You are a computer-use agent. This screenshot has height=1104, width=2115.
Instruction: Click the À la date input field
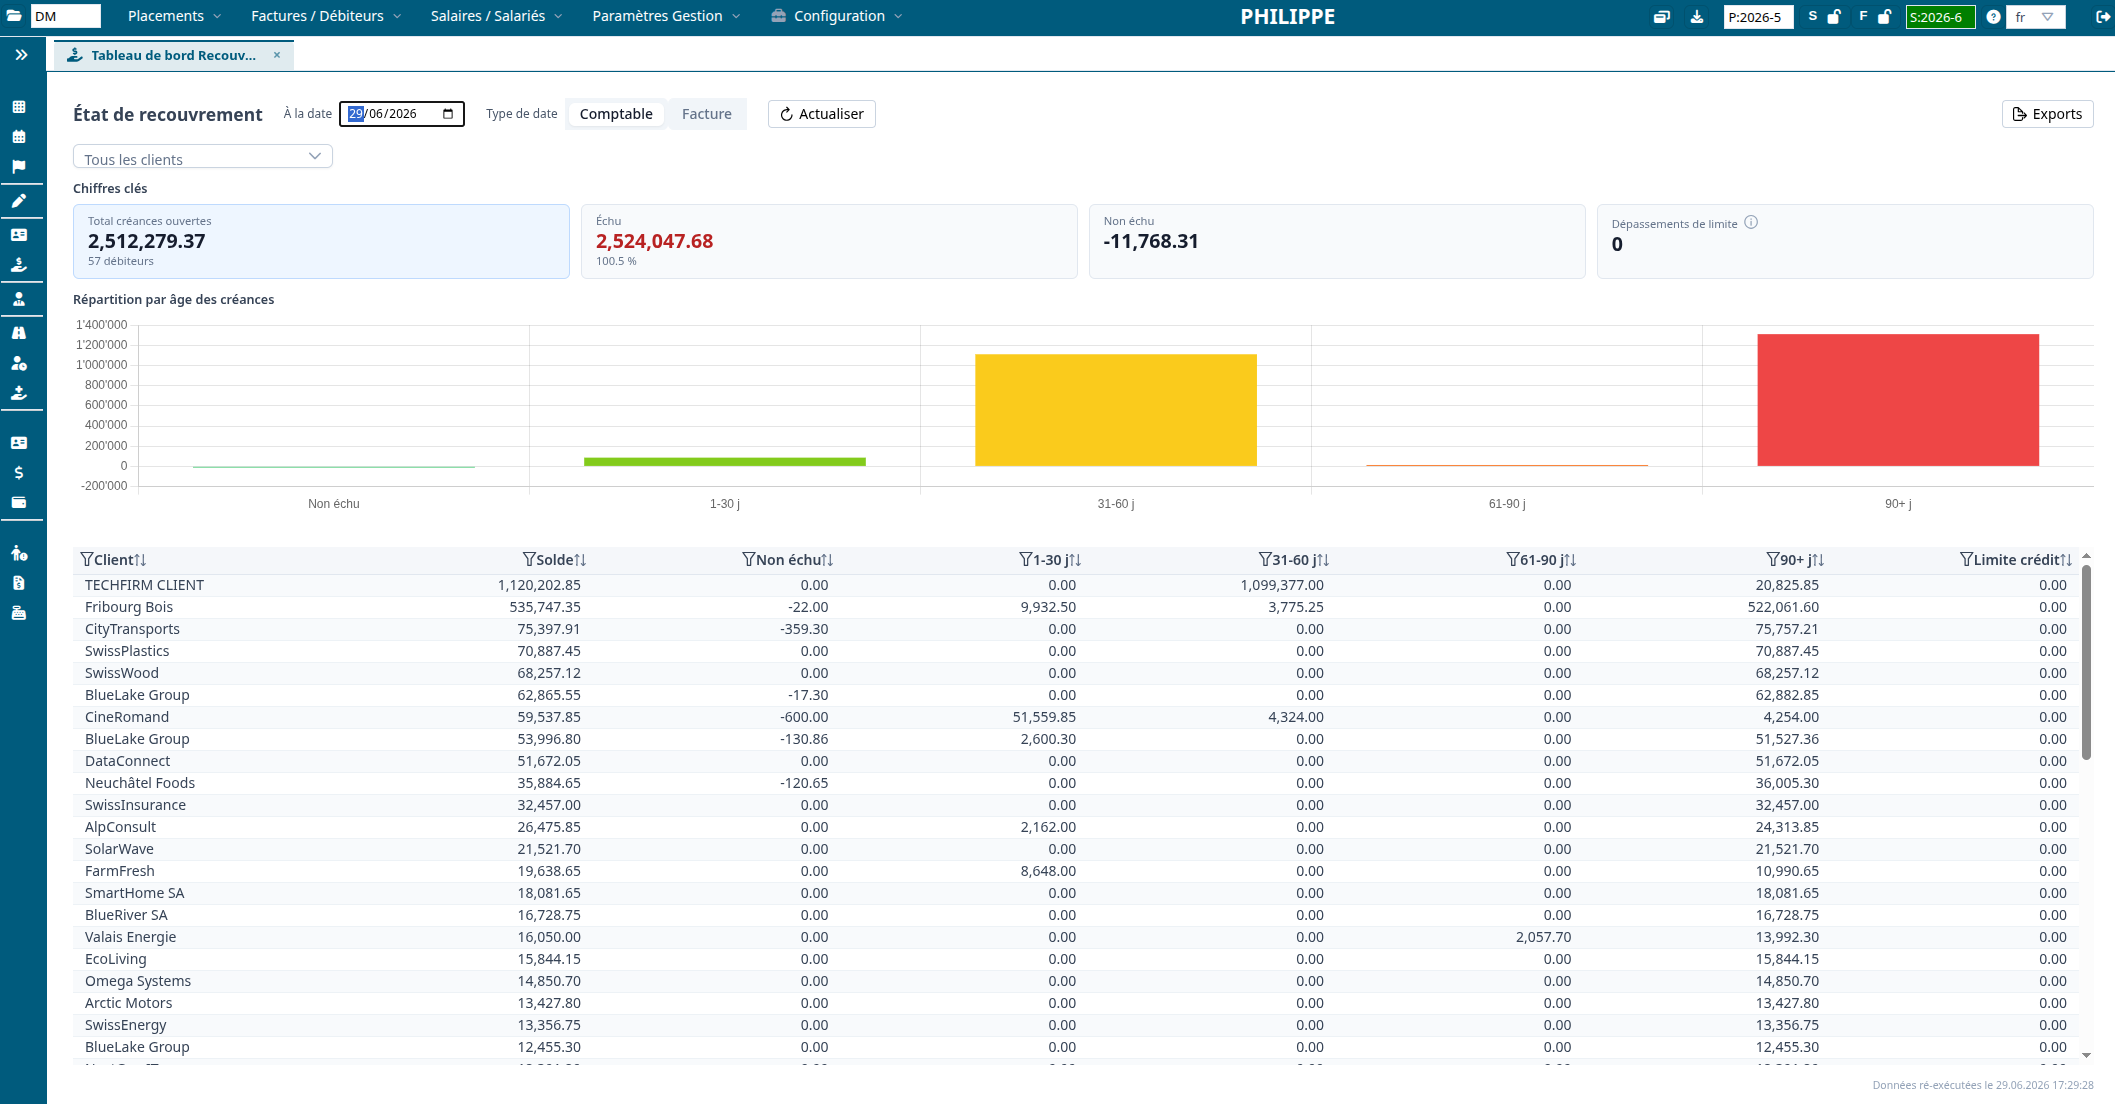401,114
